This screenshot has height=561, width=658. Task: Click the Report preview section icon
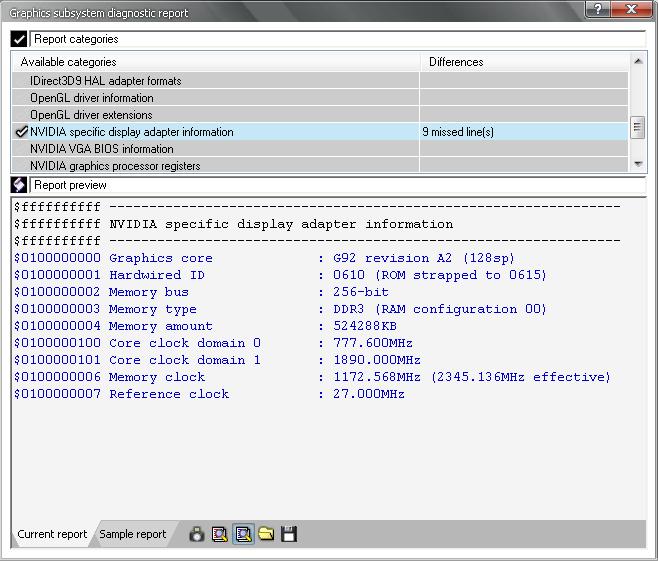tap(19, 185)
